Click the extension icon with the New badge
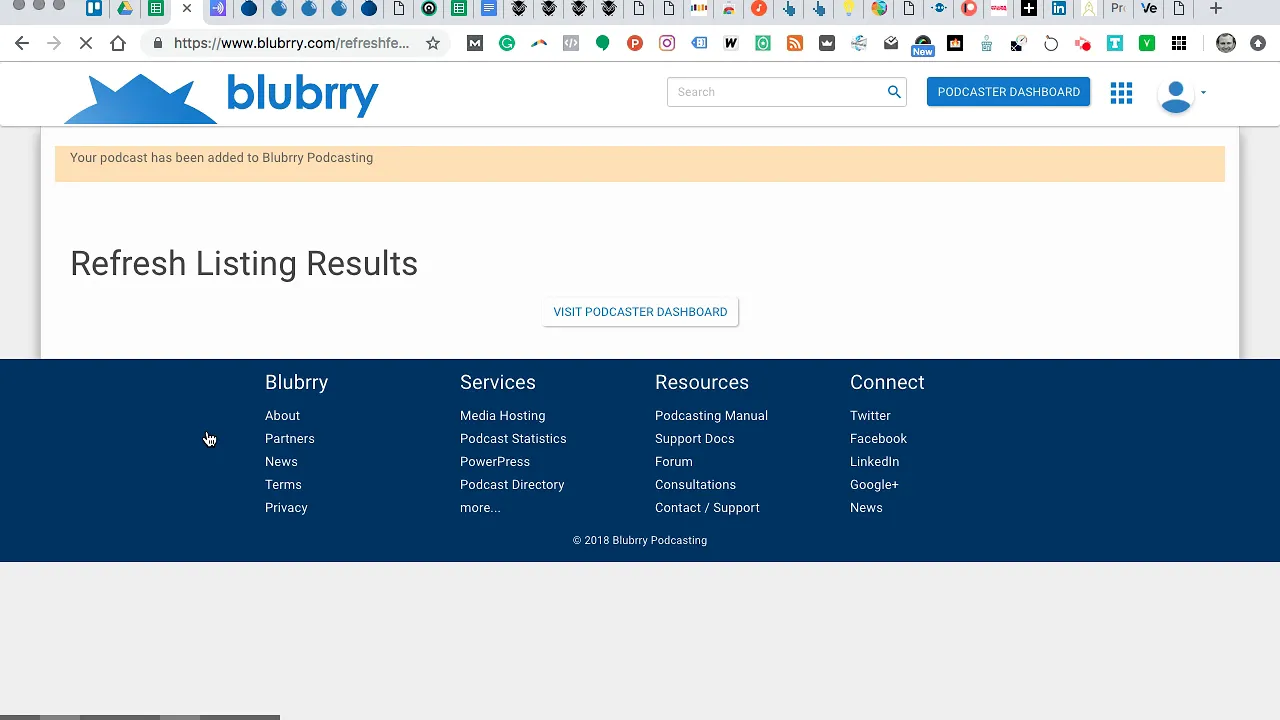Viewport: 1280px width, 720px height. (923, 45)
